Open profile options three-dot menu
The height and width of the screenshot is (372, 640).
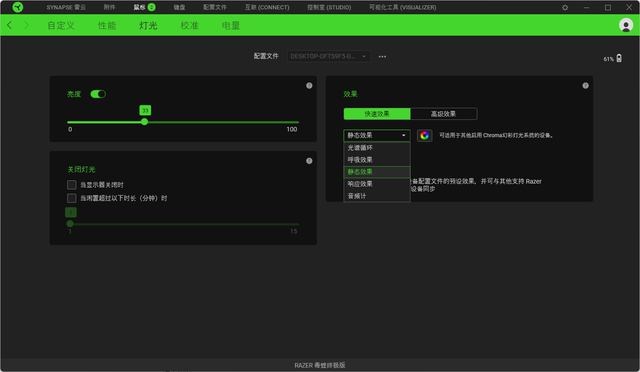(382, 56)
